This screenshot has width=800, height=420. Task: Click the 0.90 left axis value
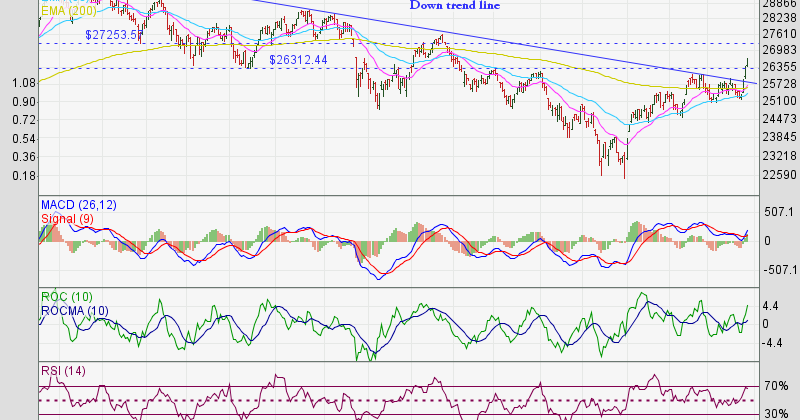(x=24, y=102)
